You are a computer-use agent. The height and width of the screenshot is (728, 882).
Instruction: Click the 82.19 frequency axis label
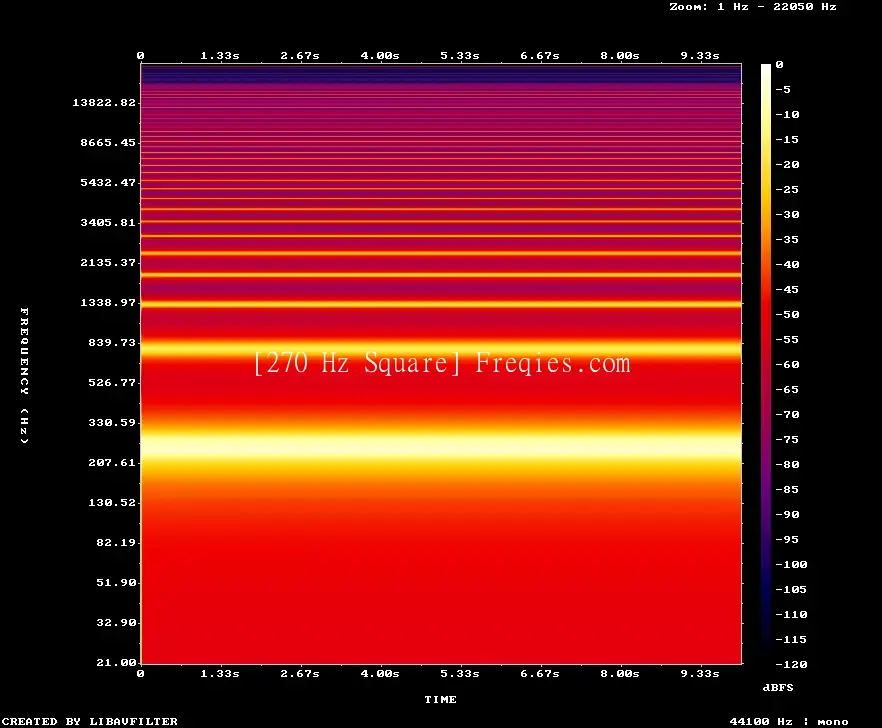point(116,542)
